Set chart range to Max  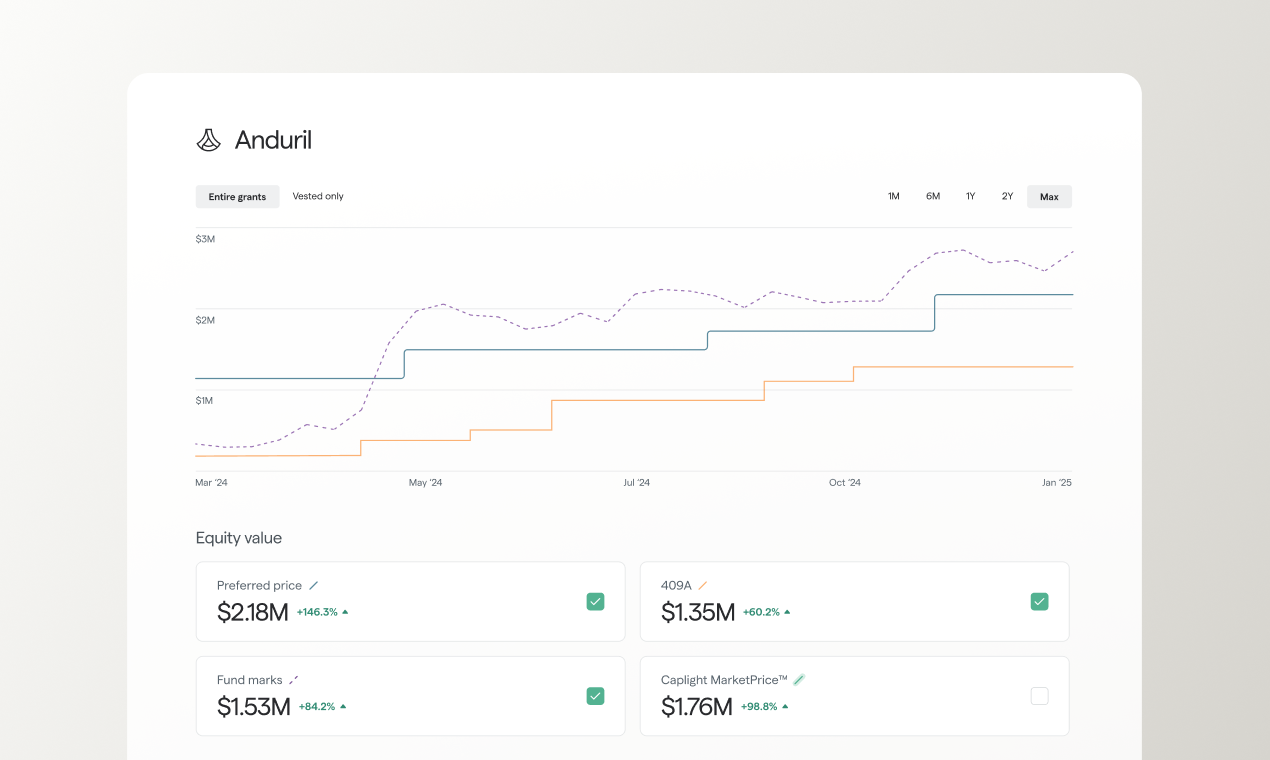pyautogui.click(x=1049, y=197)
